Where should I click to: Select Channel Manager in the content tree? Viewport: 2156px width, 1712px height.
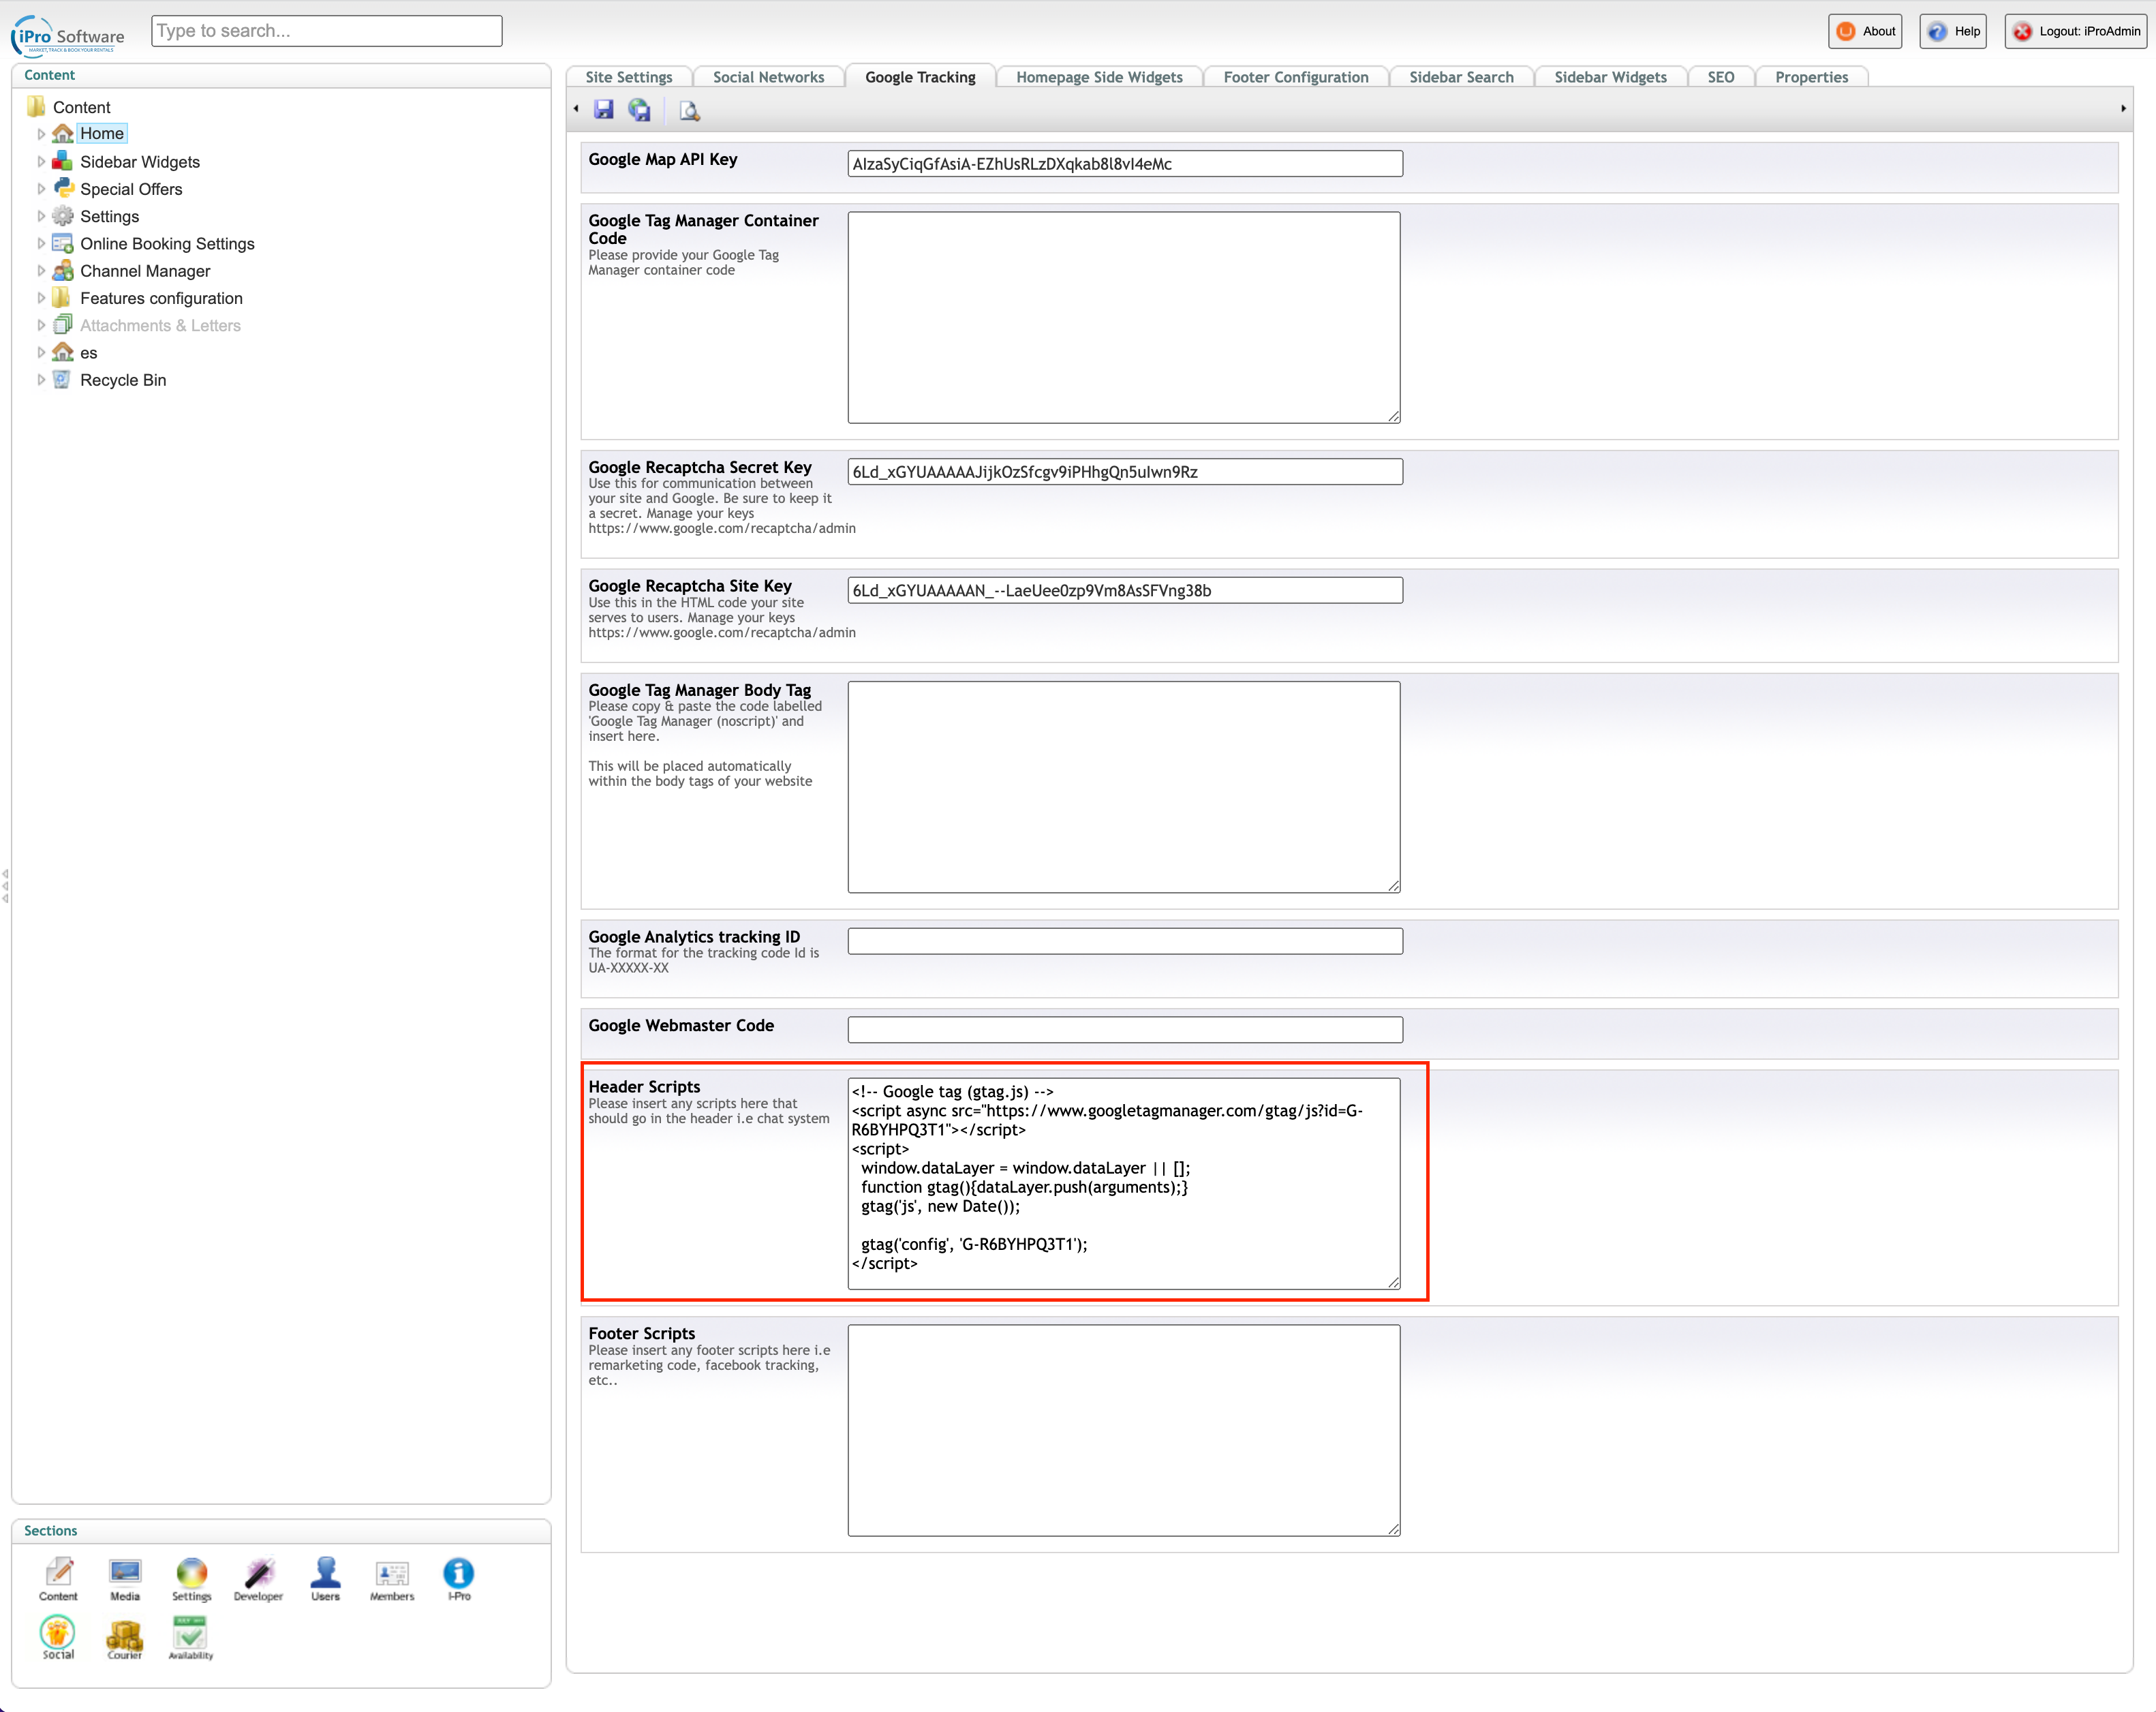tap(145, 271)
